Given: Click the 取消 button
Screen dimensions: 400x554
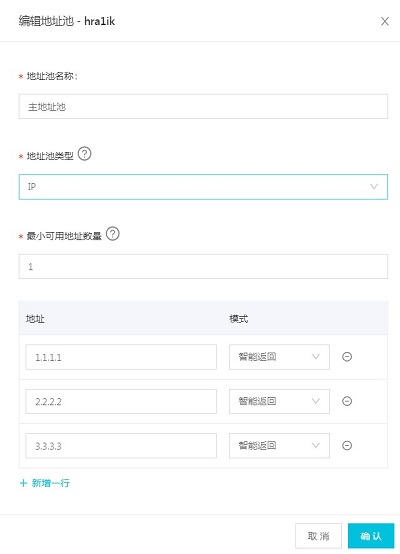Looking at the screenshot, I should tap(318, 536).
